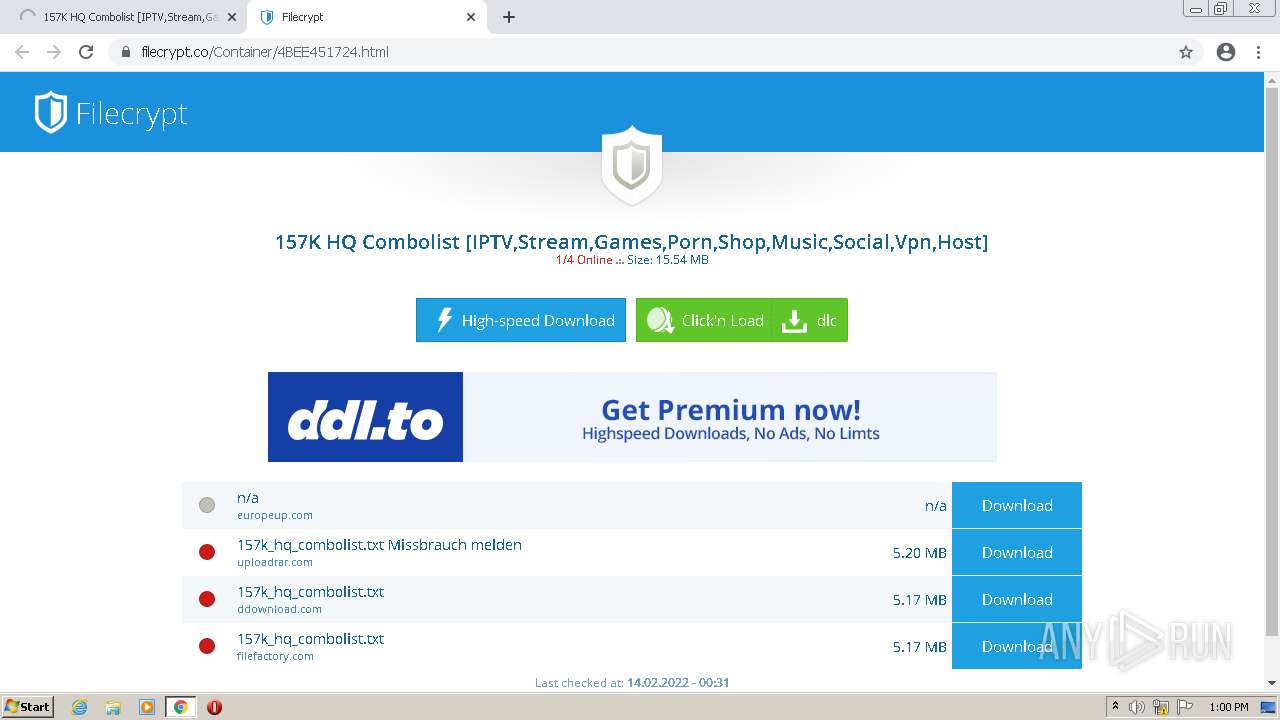Open the ddl.to Get Premium banner
The width and height of the screenshot is (1280, 720).
pos(632,417)
